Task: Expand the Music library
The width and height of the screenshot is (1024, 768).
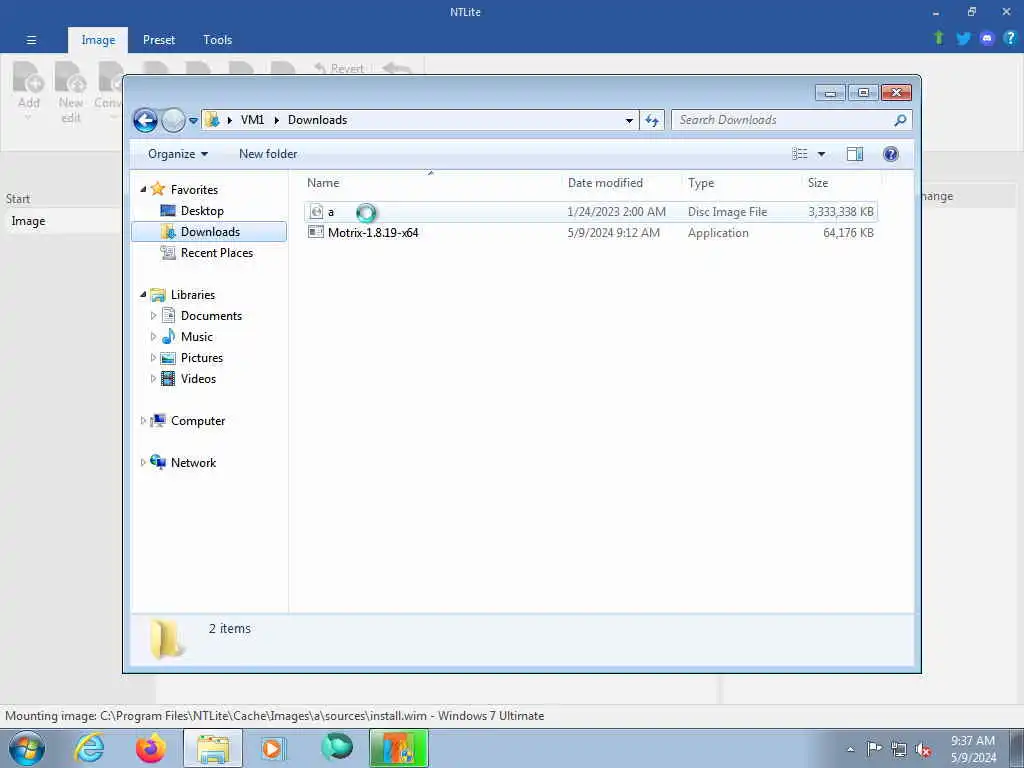Action: pyautogui.click(x=153, y=337)
